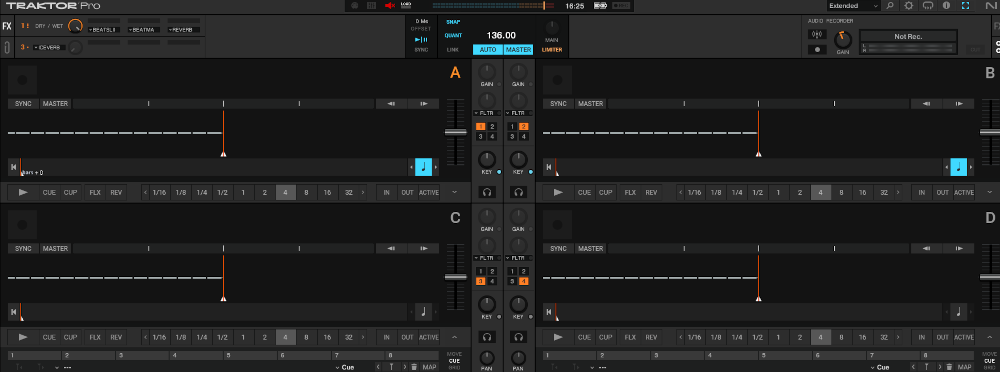This screenshot has height=372, width=1000.
Task: Click the paperclip icon below FX
Action: (x=6, y=47)
